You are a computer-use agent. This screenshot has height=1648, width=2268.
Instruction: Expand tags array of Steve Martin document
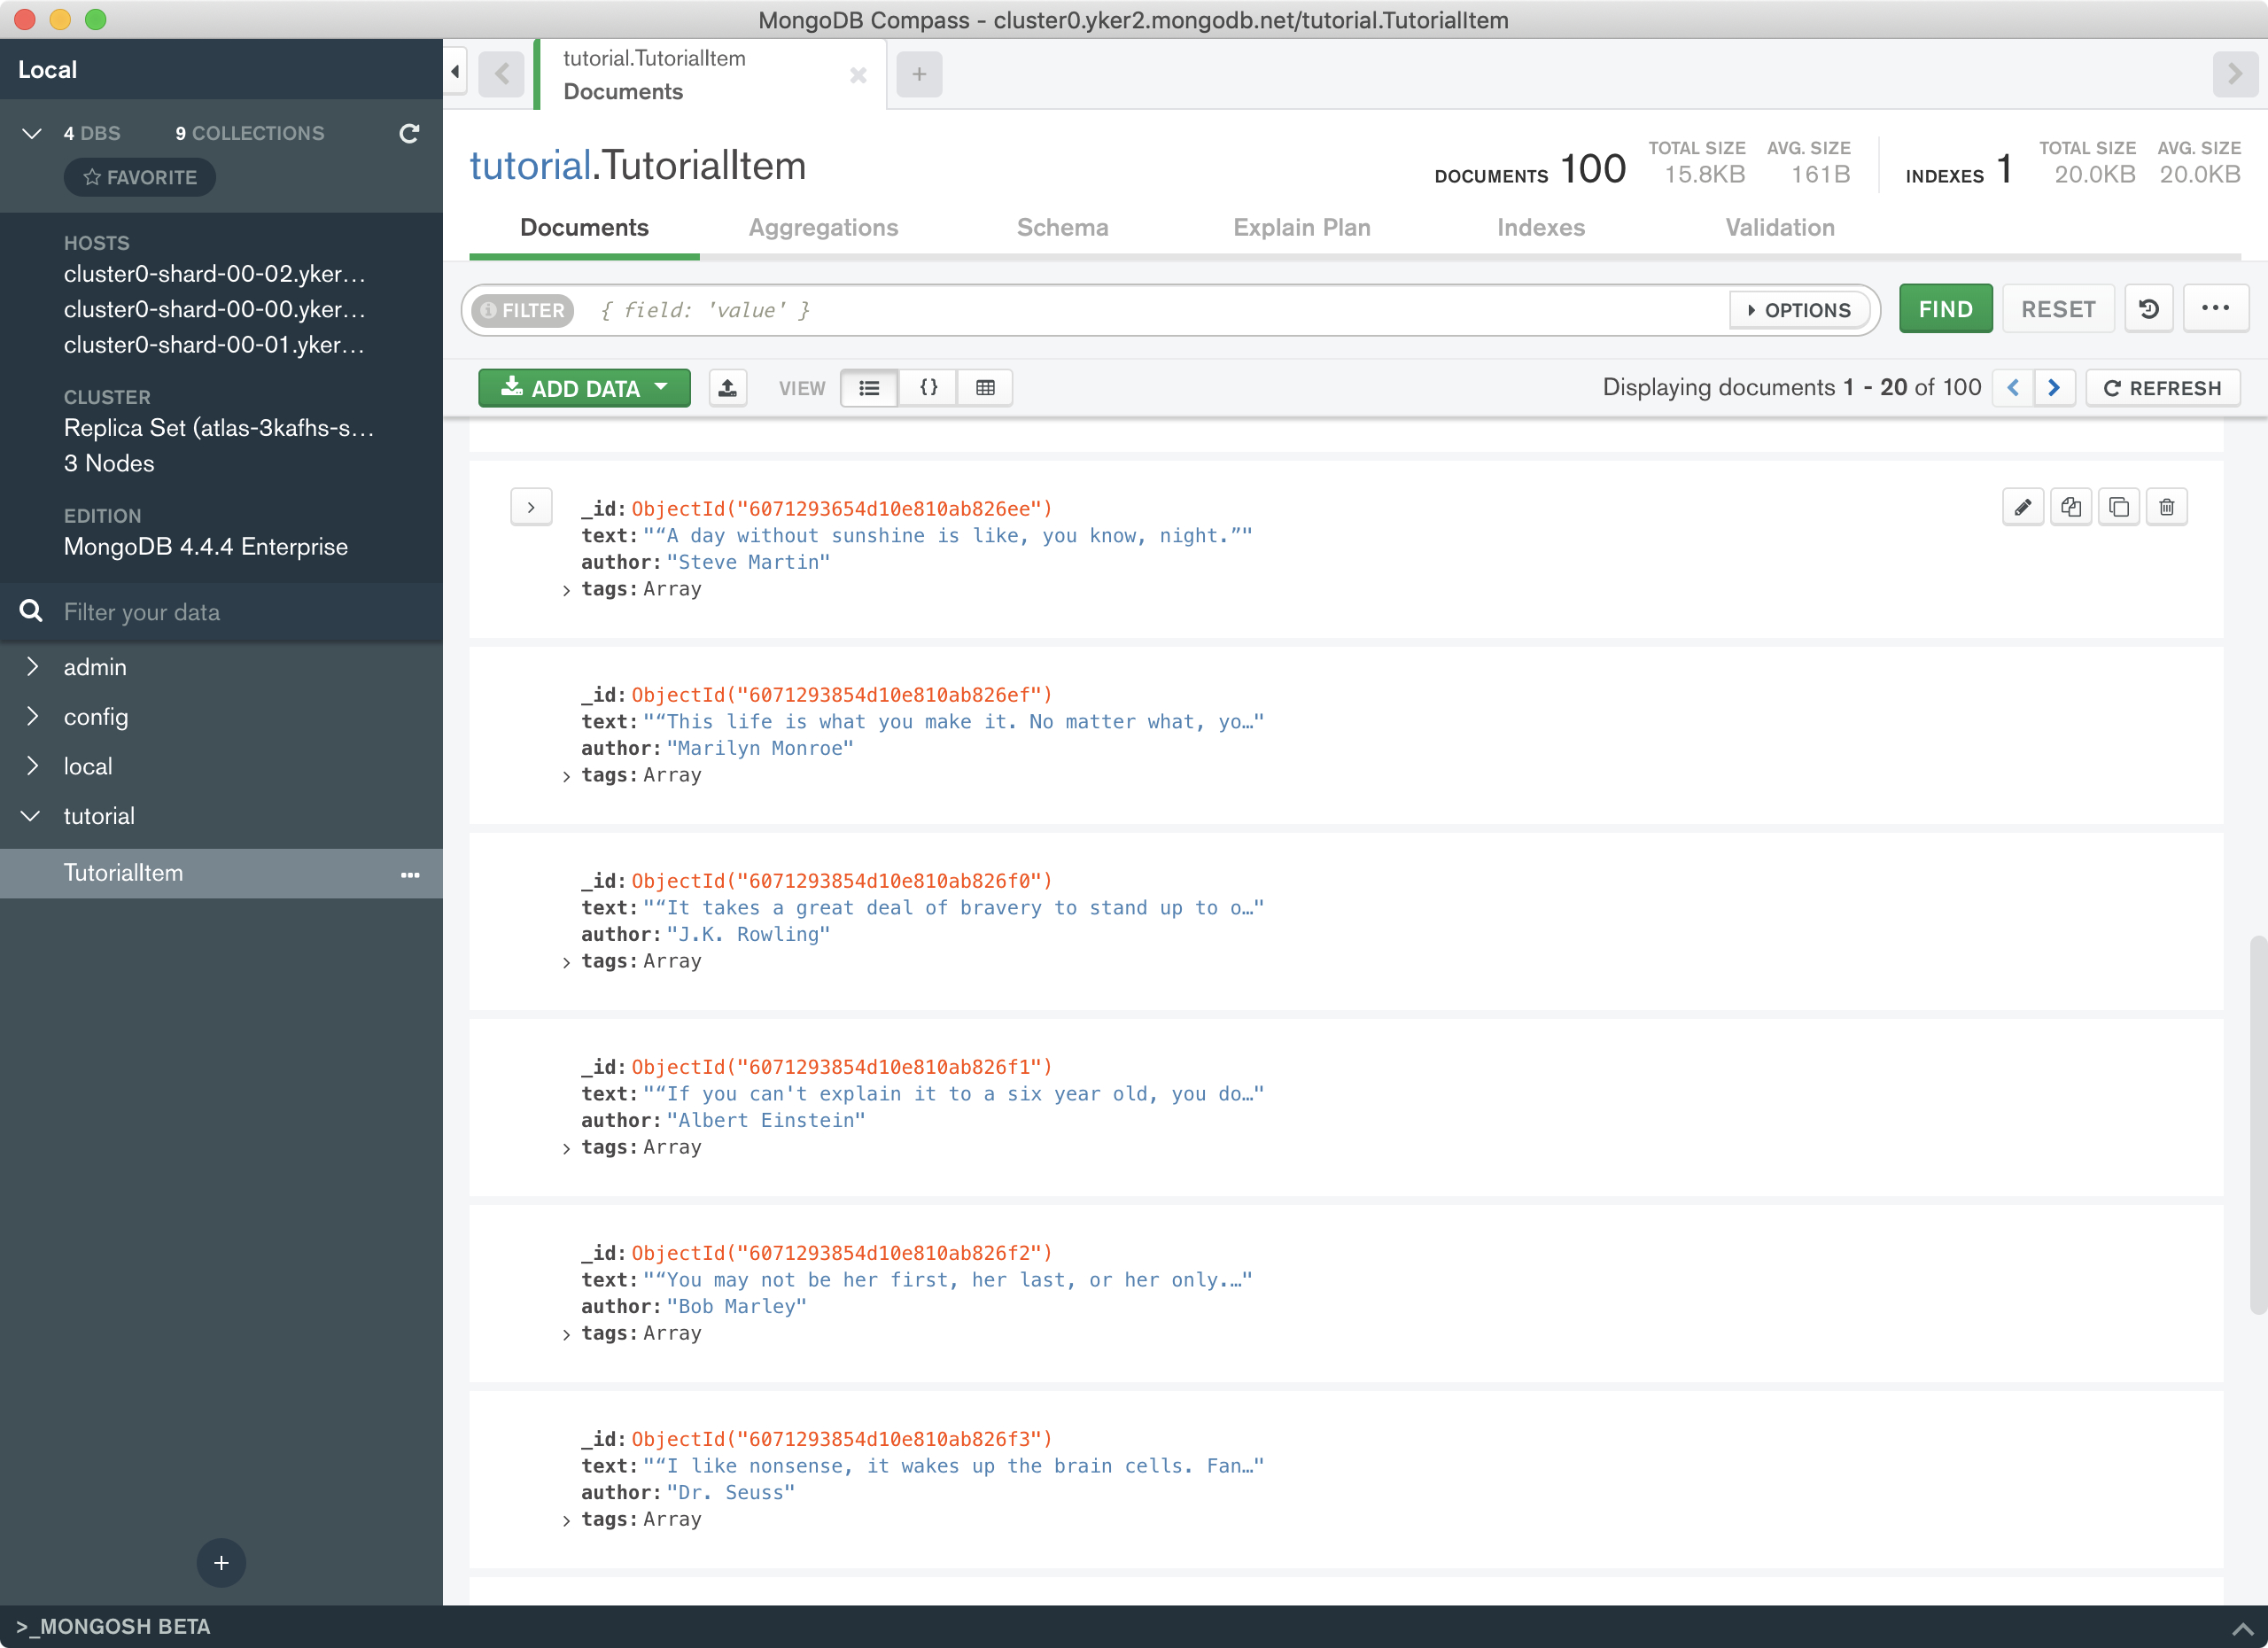(567, 591)
